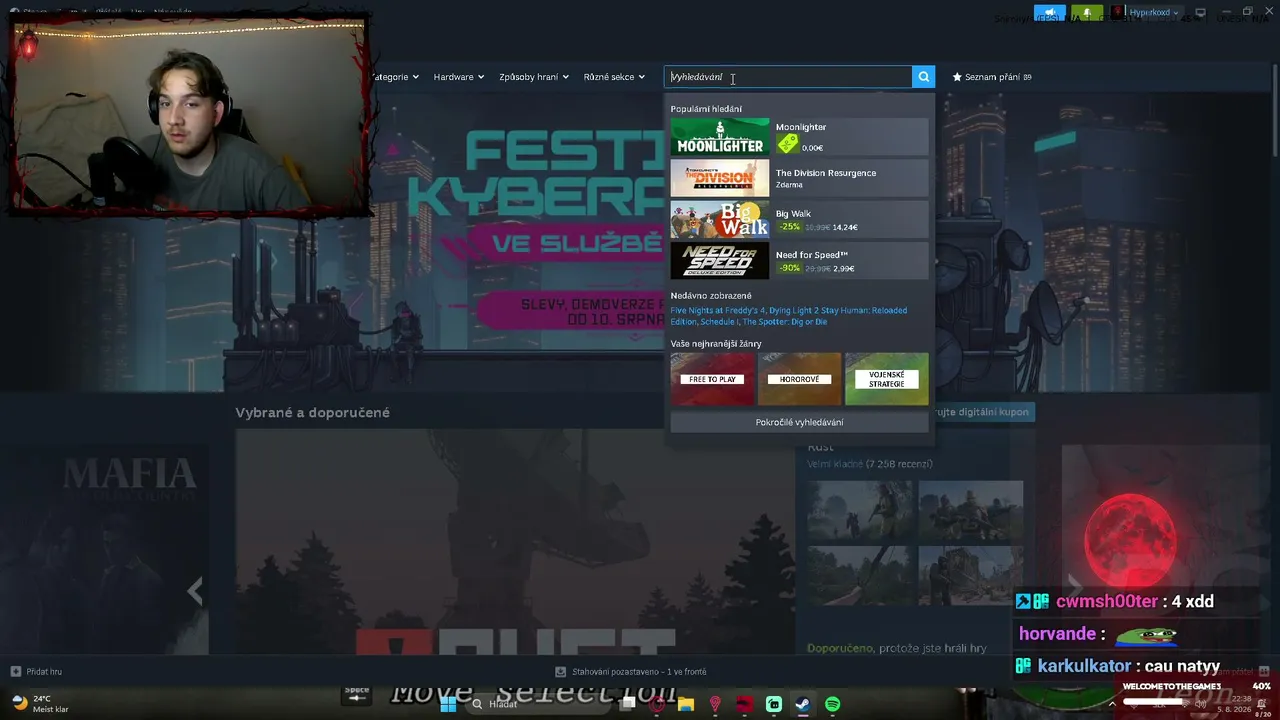Click the Big Walk cover thumbnail
Screen dimensions: 1280x720
pyautogui.click(x=720, y=219)
